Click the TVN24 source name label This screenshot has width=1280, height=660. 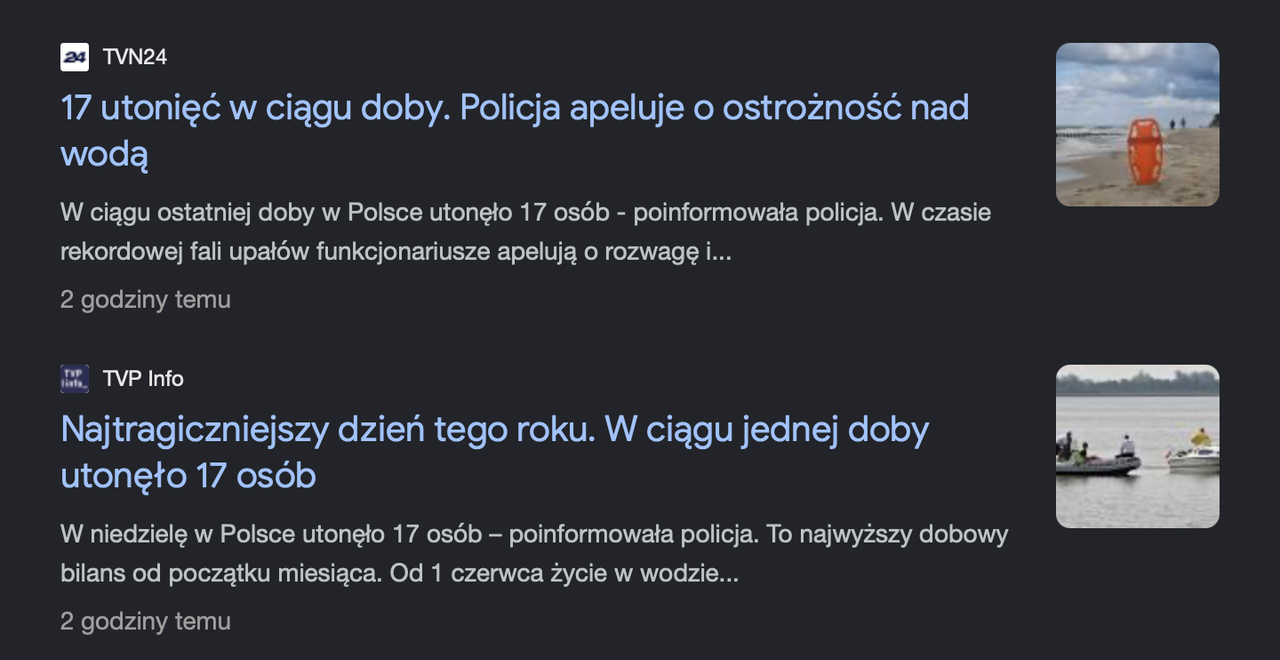click(135, 57)
